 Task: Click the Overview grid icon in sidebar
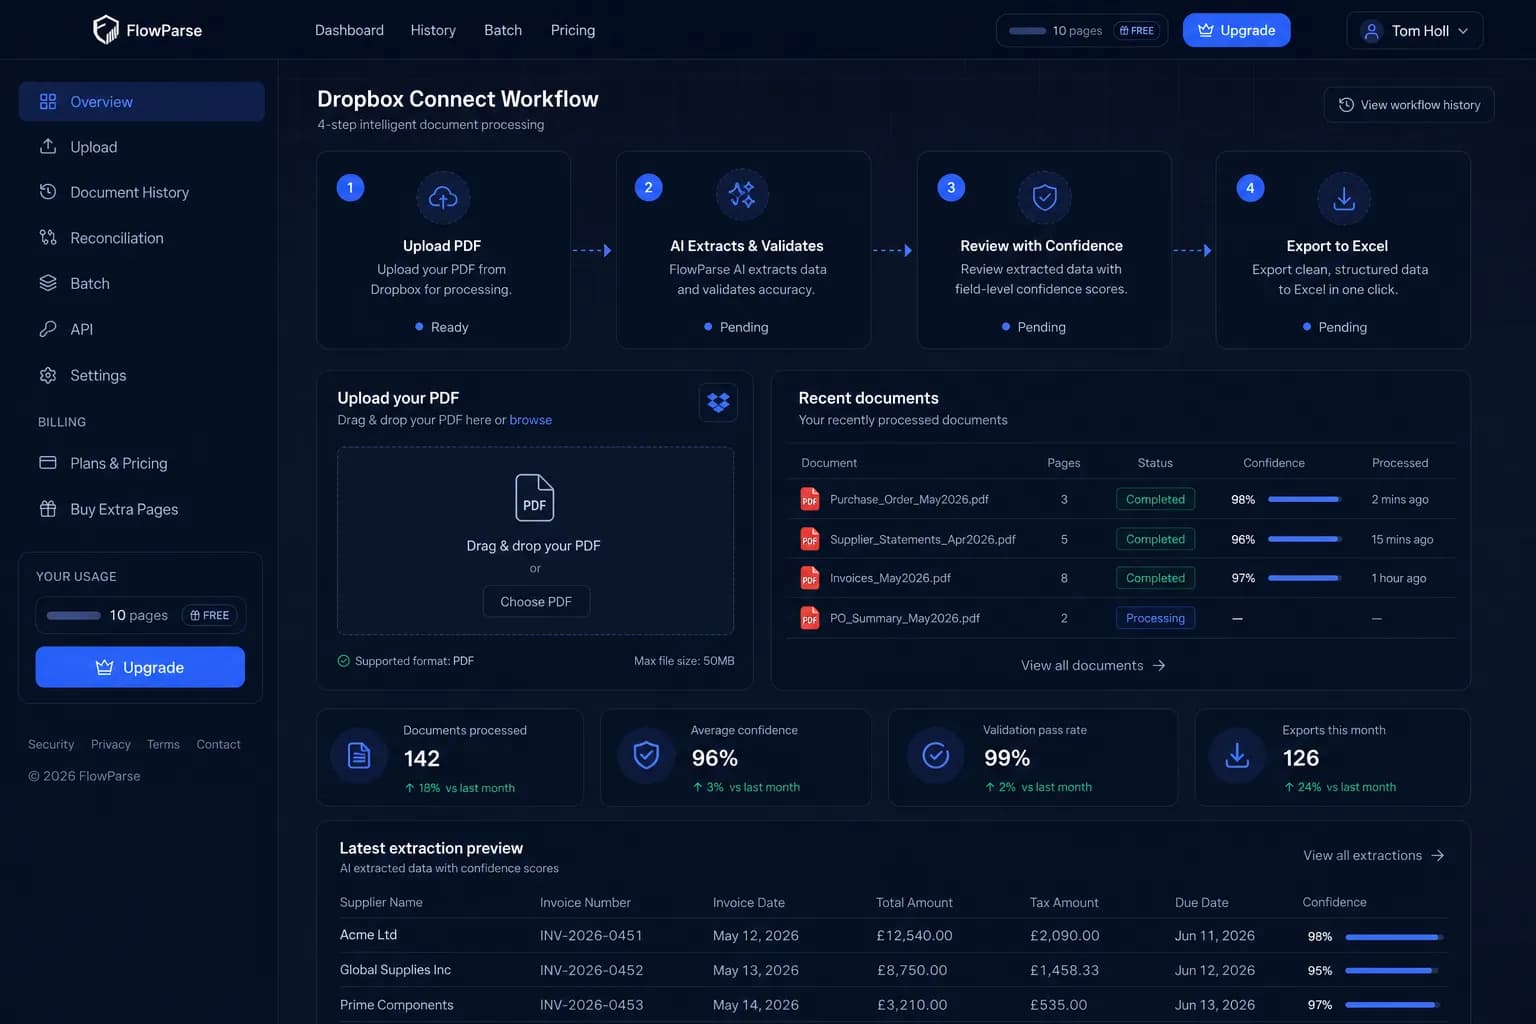[48, 101]
